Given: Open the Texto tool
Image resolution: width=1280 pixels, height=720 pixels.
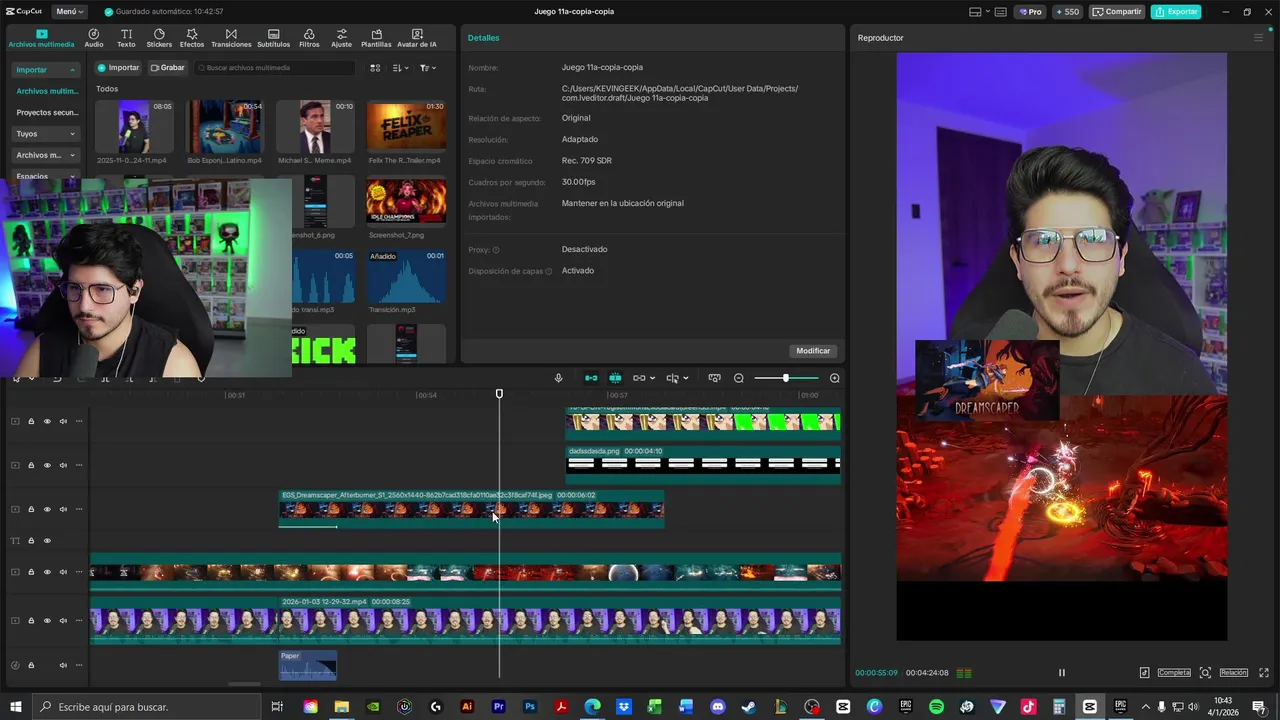Looking at the screenshot, I should [126, 38].
